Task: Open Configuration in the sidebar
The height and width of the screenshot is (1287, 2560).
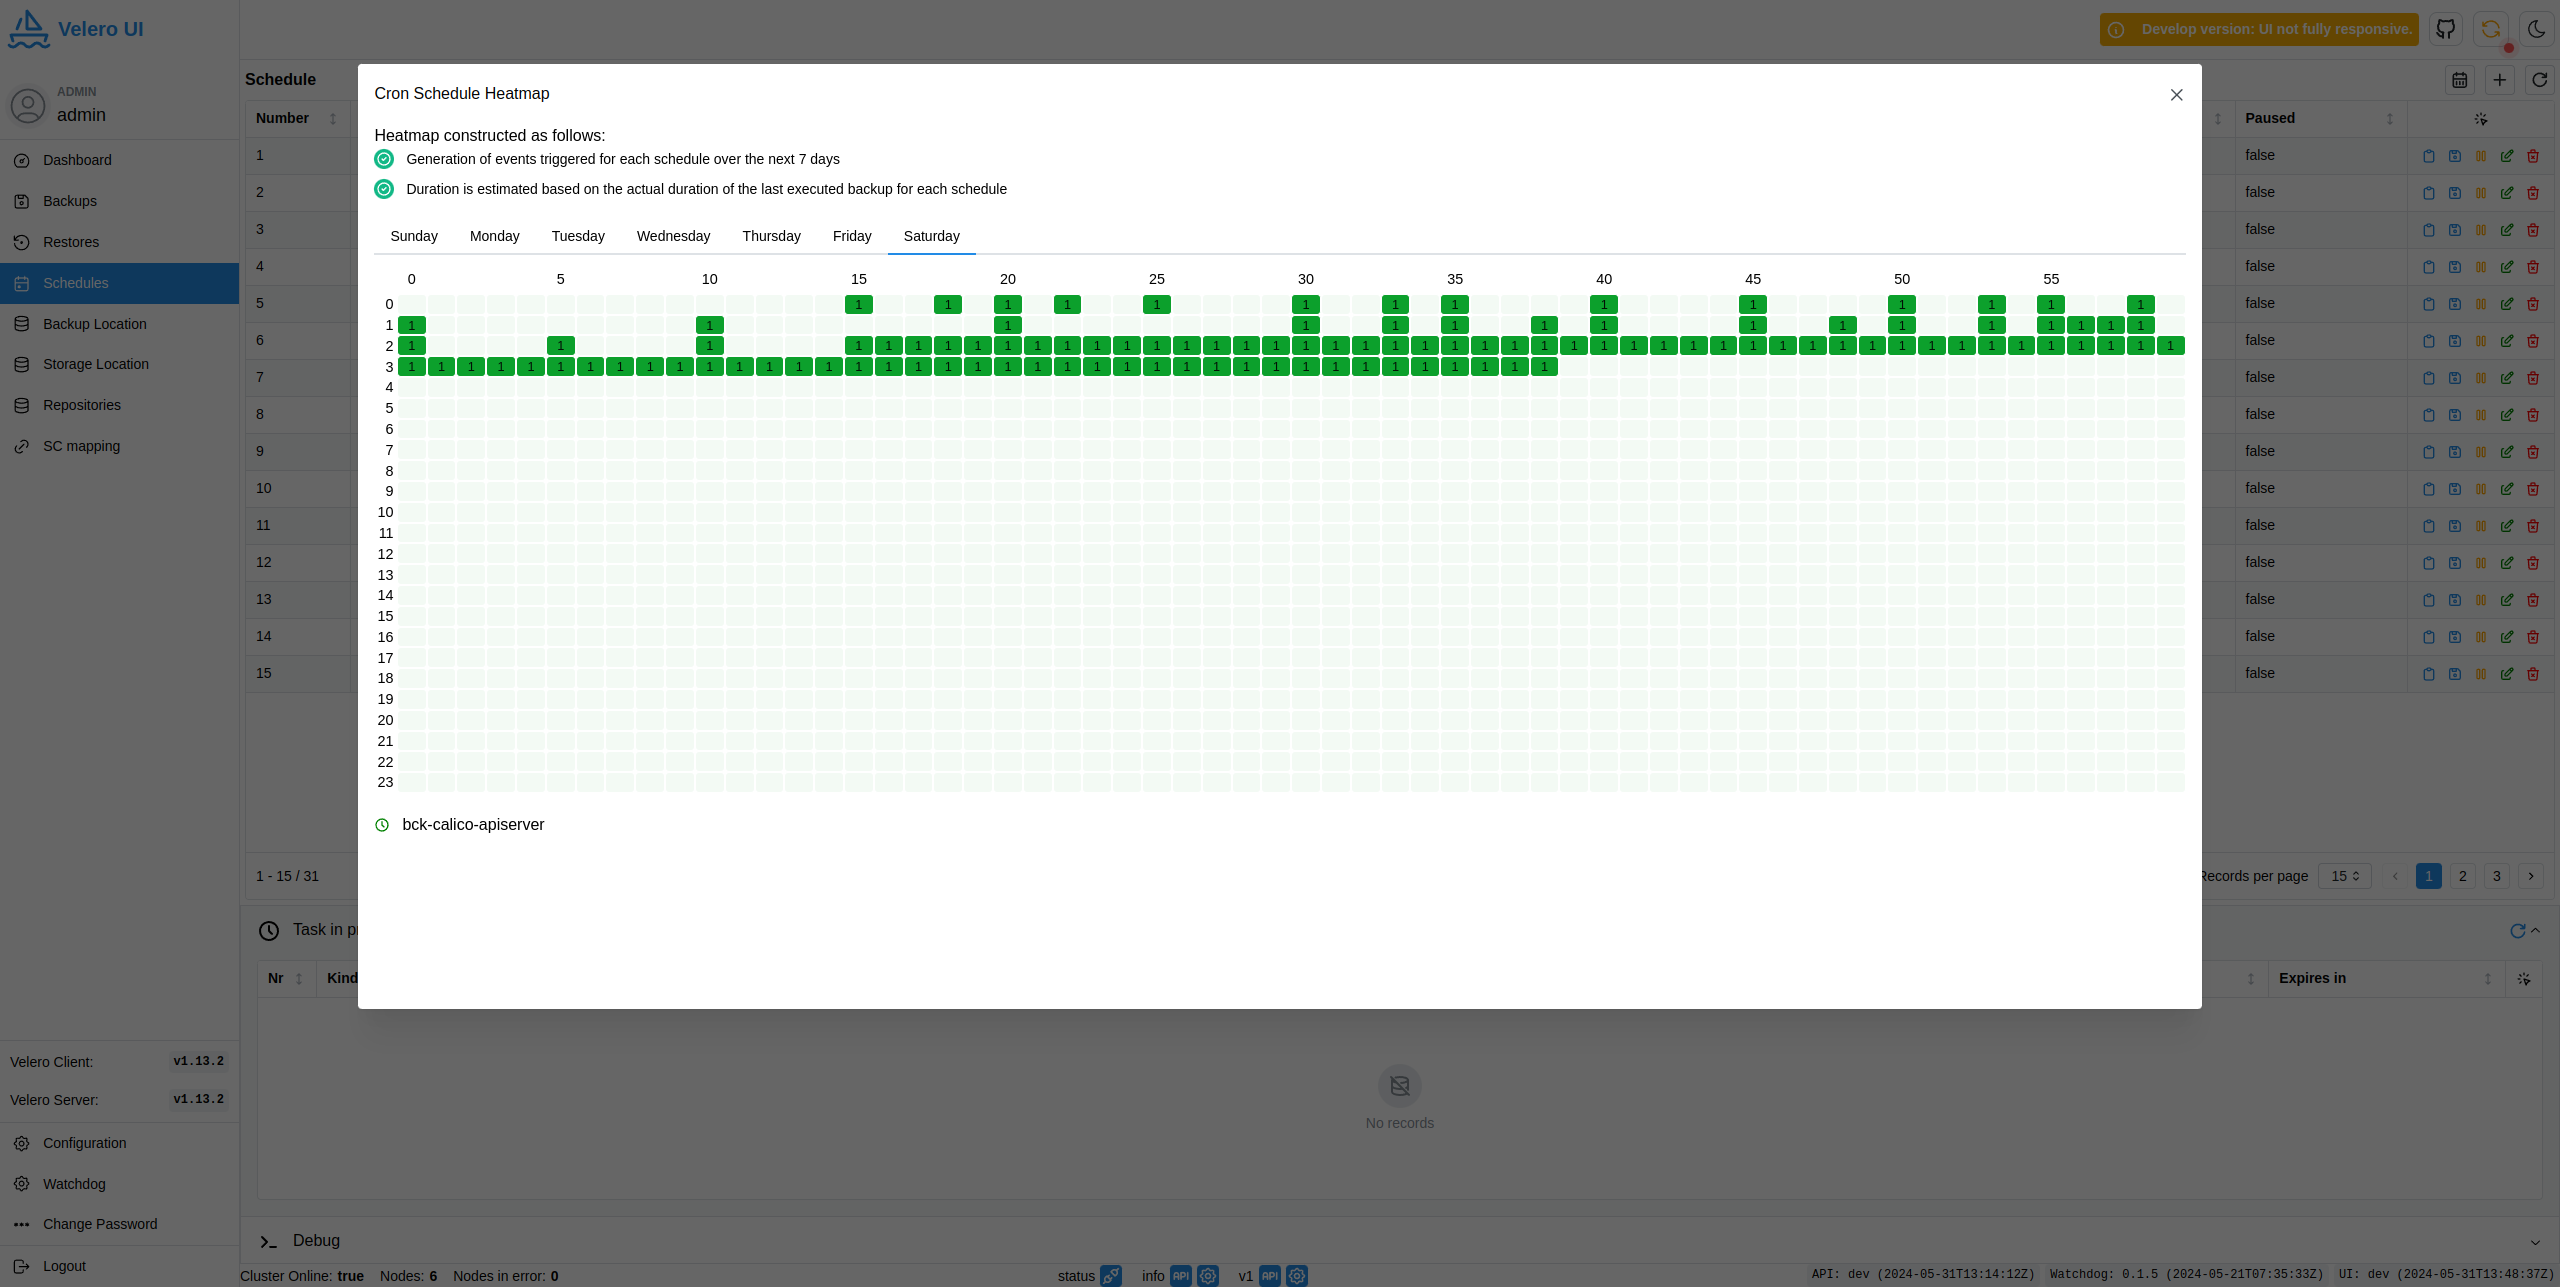Action: pyautogui.click(x=120, y=1143)
